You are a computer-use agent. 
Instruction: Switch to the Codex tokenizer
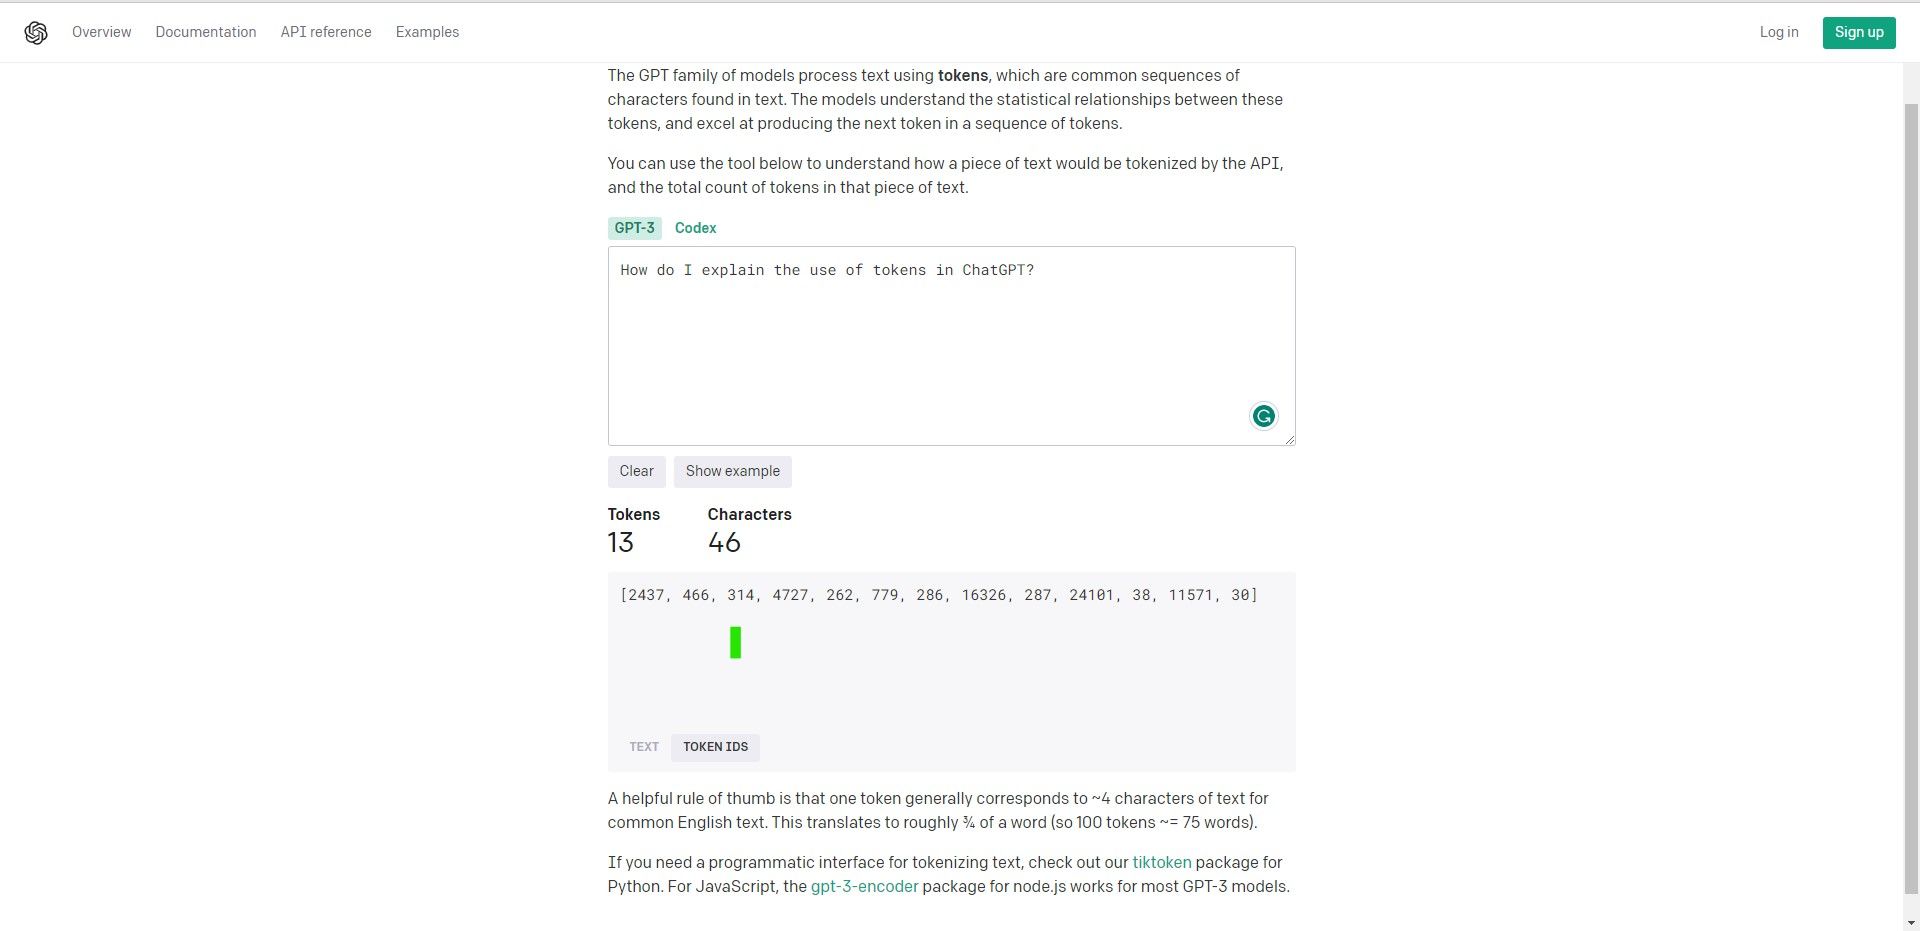click(x=695, y=227)
